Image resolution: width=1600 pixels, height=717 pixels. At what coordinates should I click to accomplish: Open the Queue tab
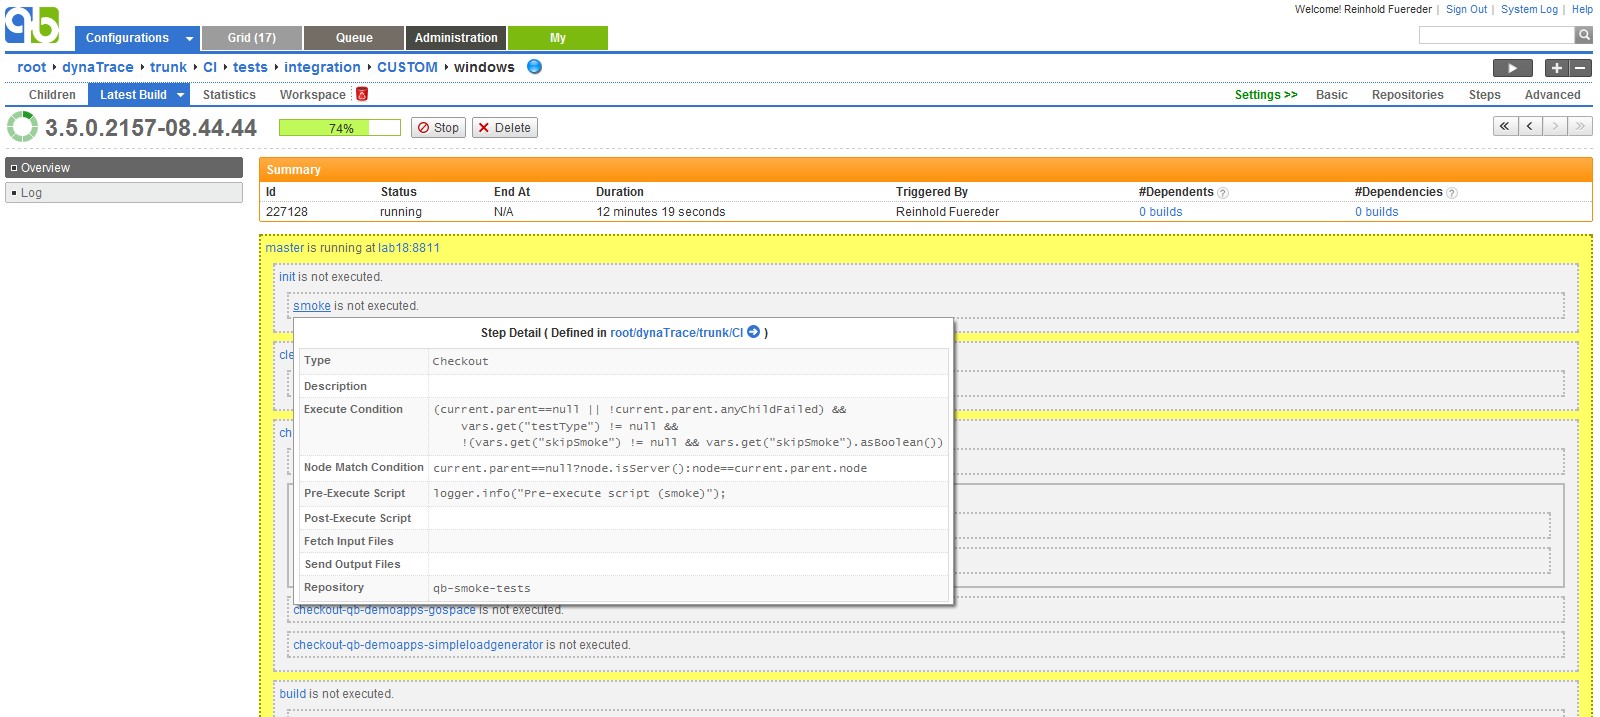tap(354, 38)
